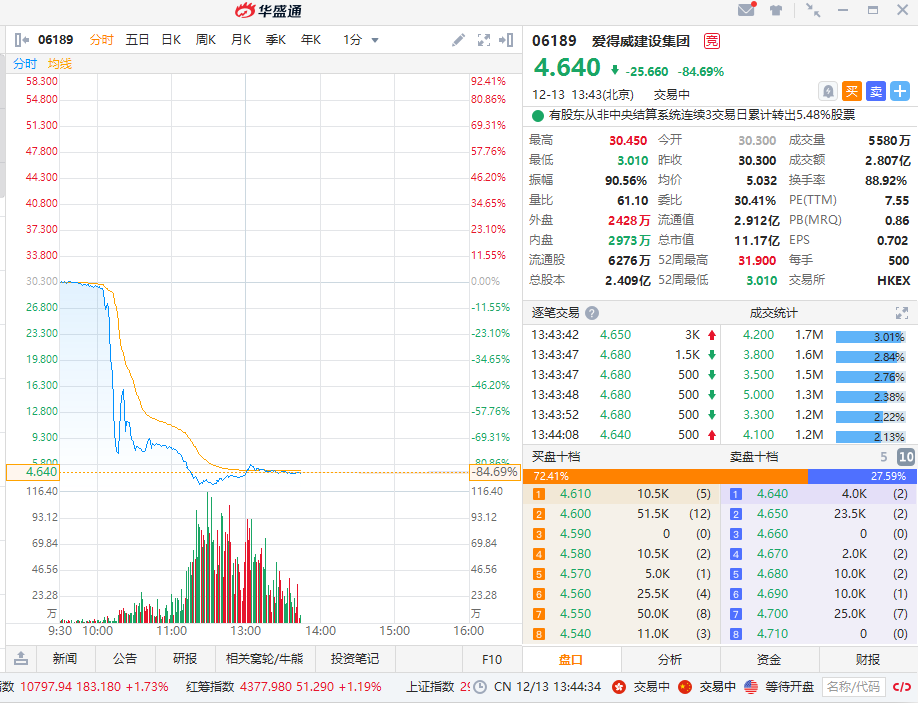
Task: Click the 名称/代码 search field
Action: [x=852, y=687]
